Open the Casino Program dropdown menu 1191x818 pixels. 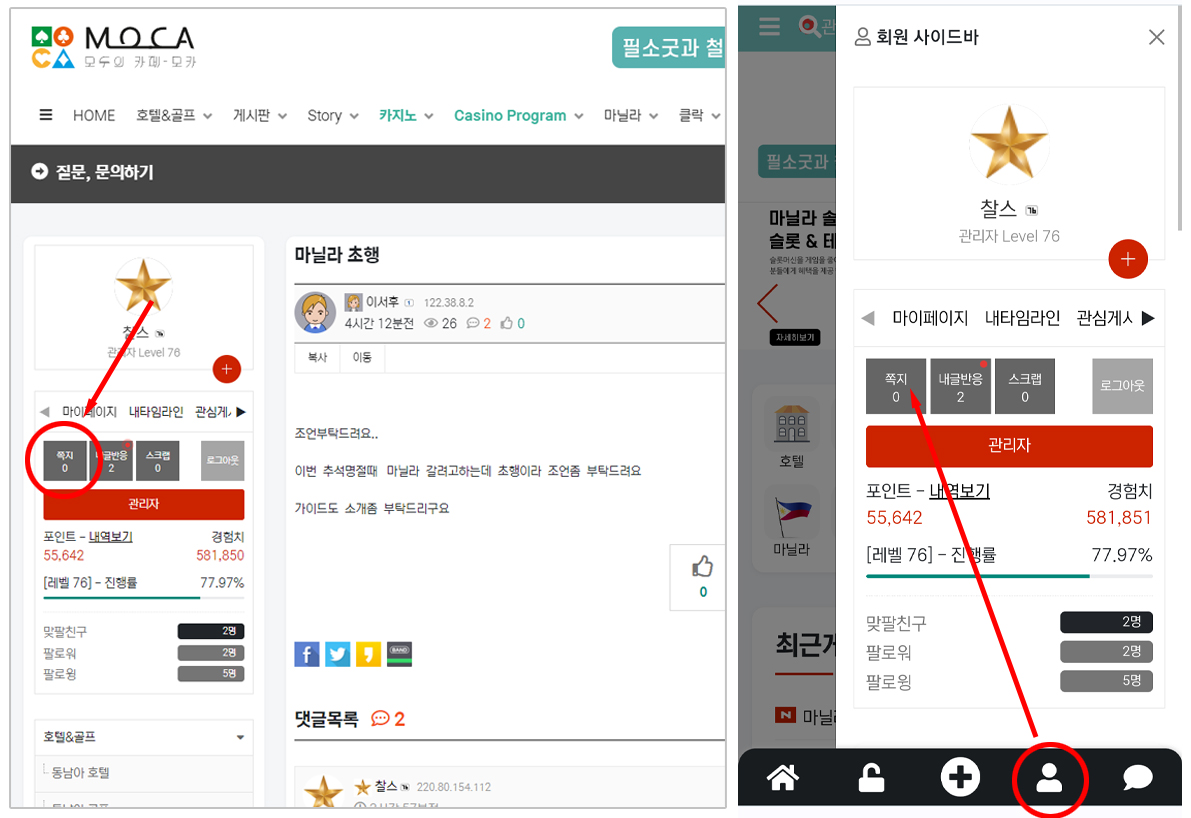pyautogui.click(x=518, y=116)
